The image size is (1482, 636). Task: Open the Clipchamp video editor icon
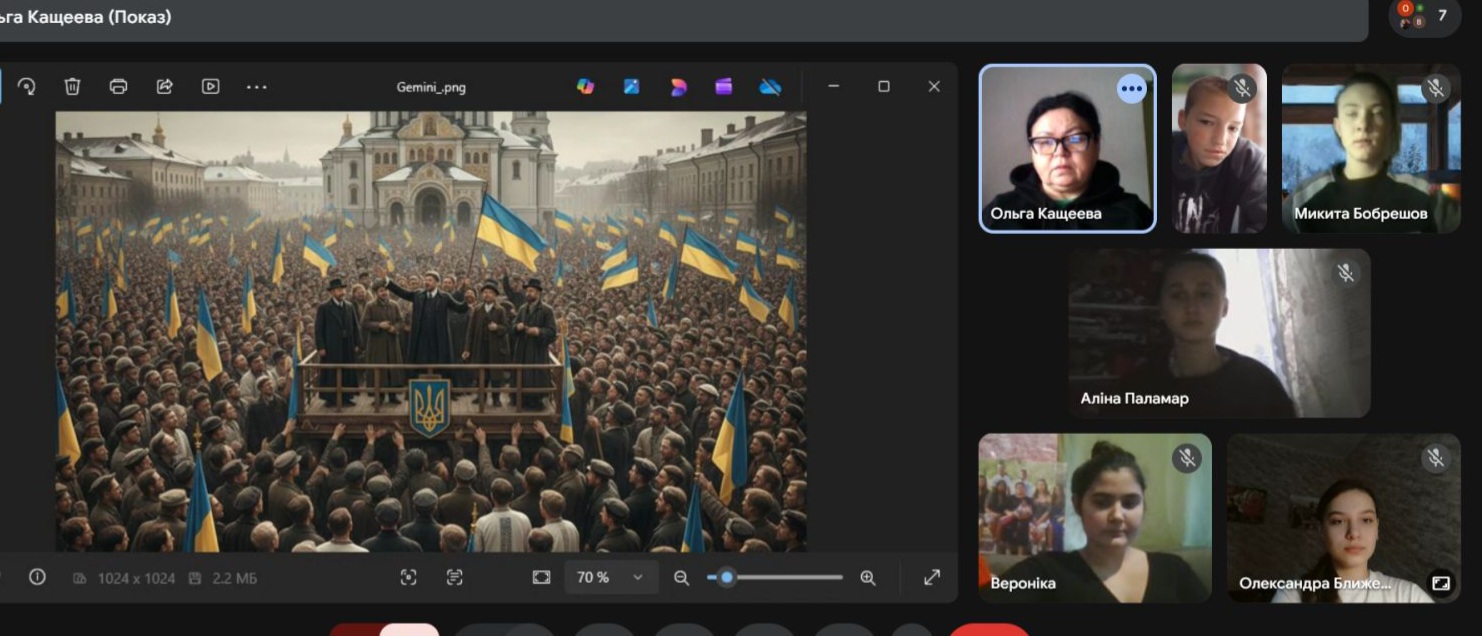pos(724,87)
